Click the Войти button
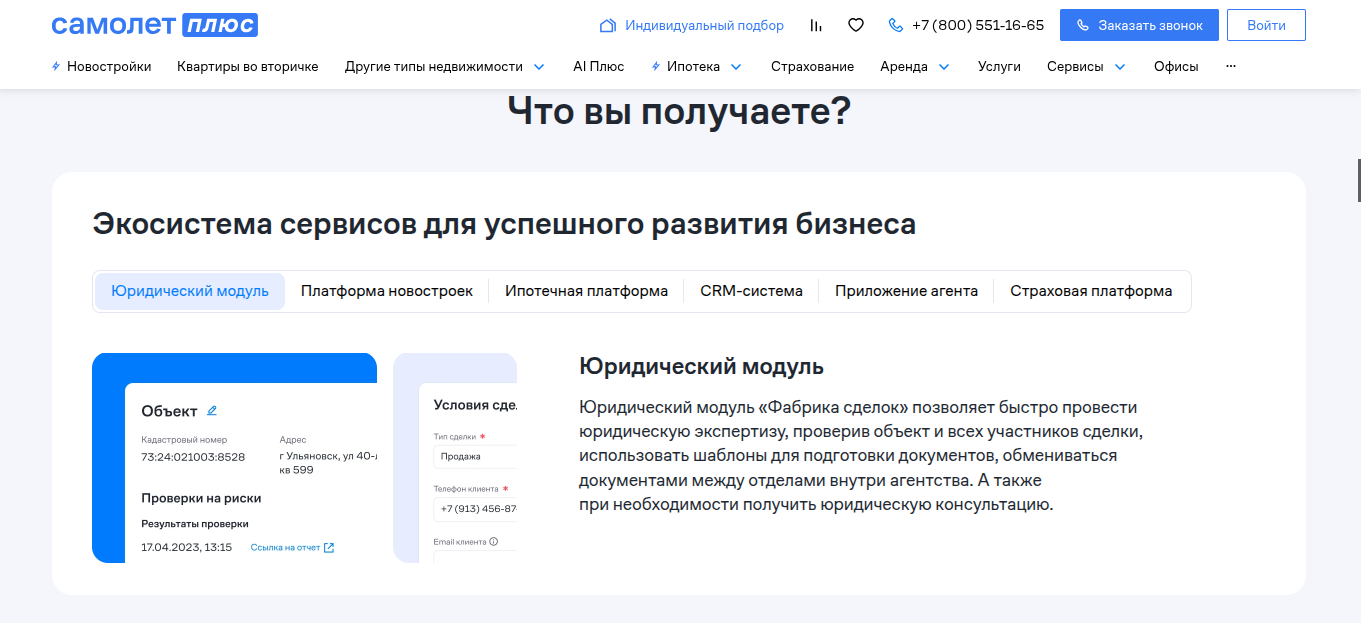The image size is (1361, 623). (x=1266, y=25)
